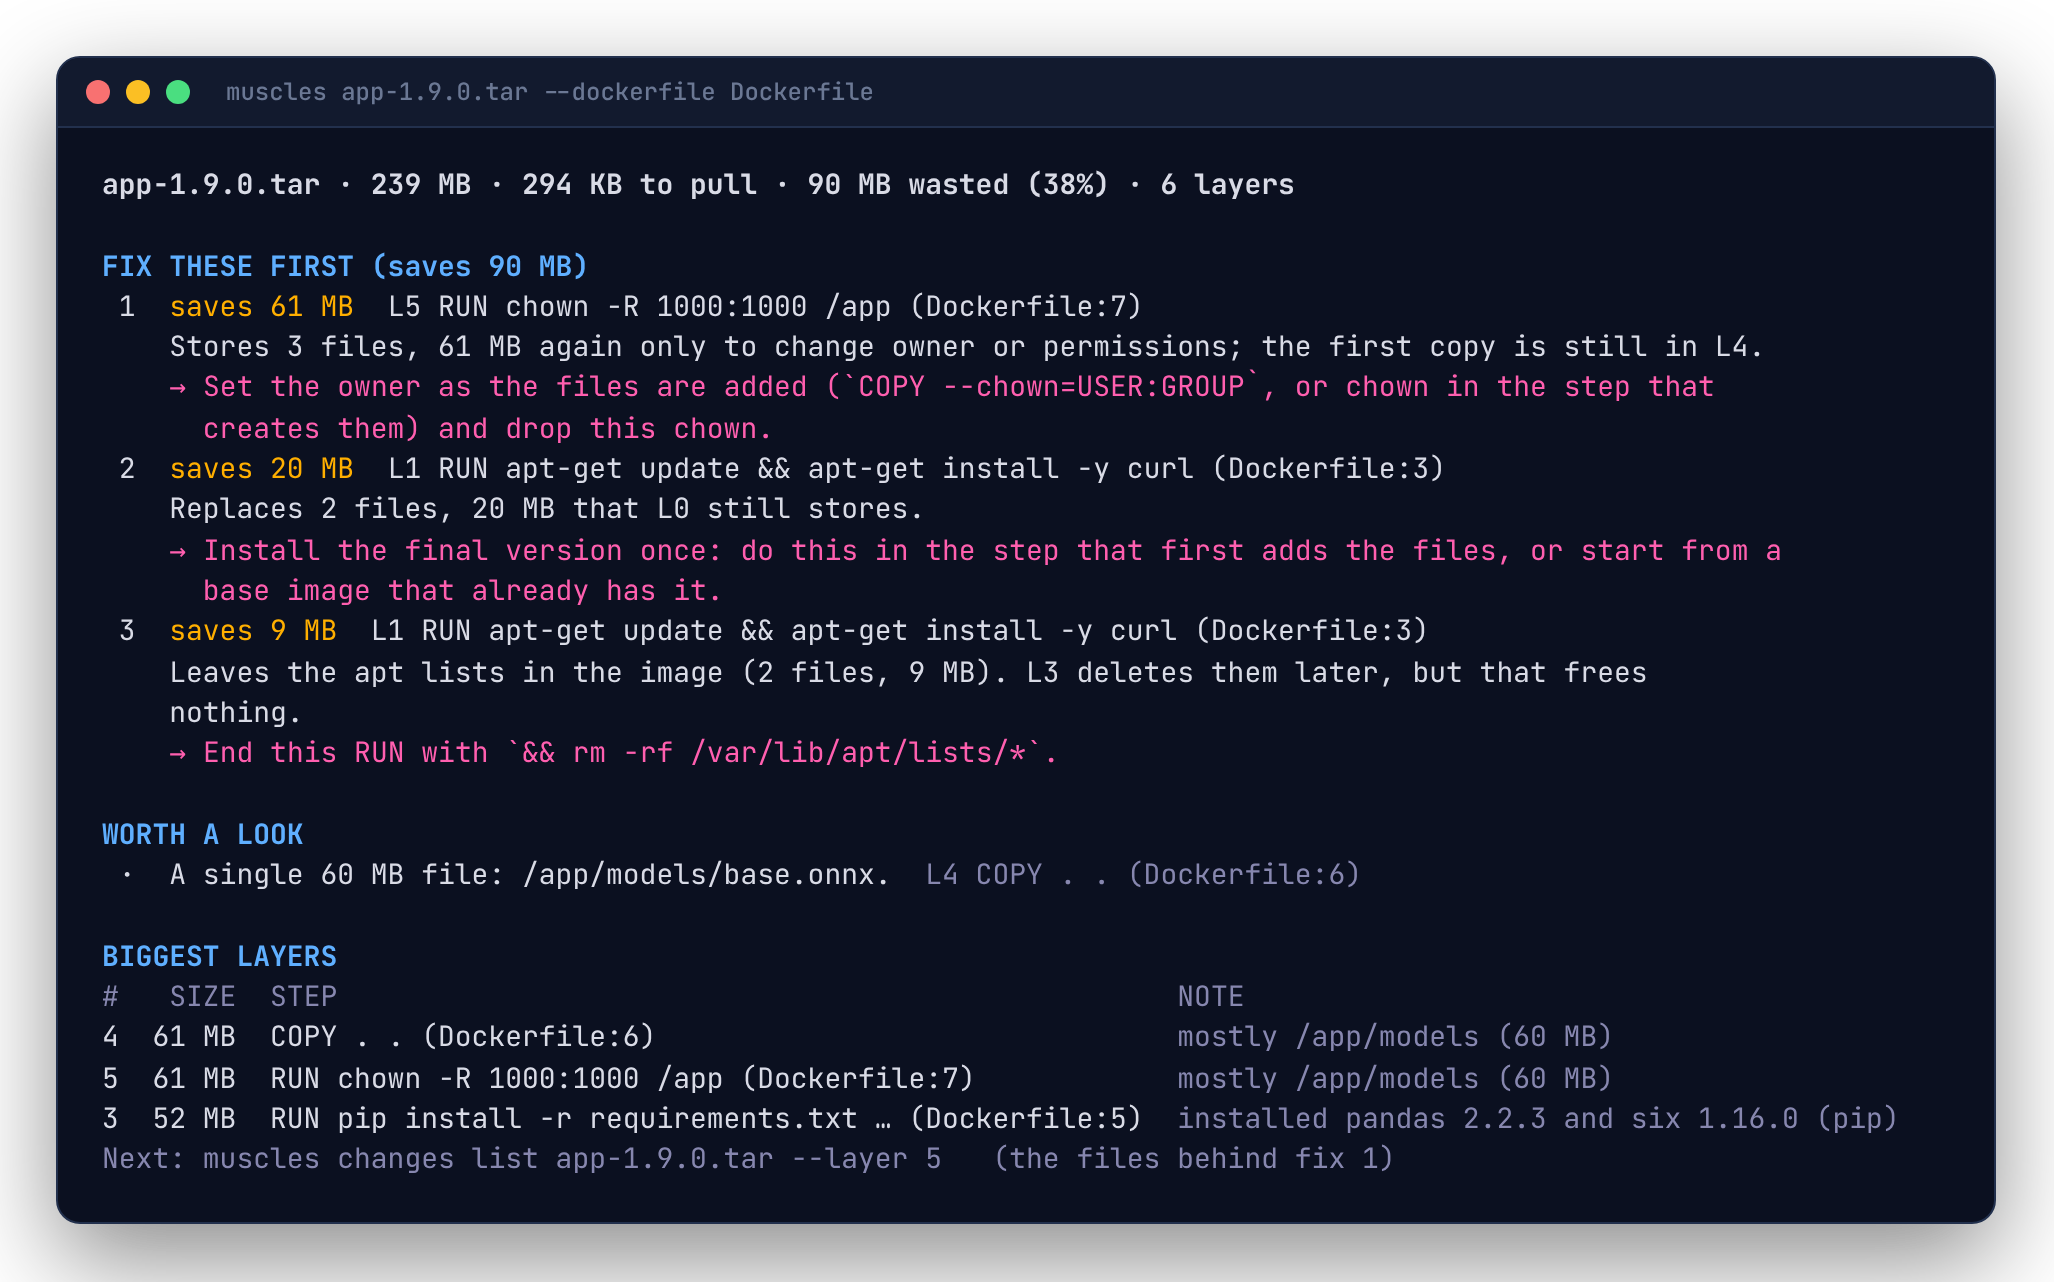Click the summary line starting 'app-1.9.0.tar · 239 MB'
The image size is (2054, 1282).
pyautogui.click(x=698, y=185)
